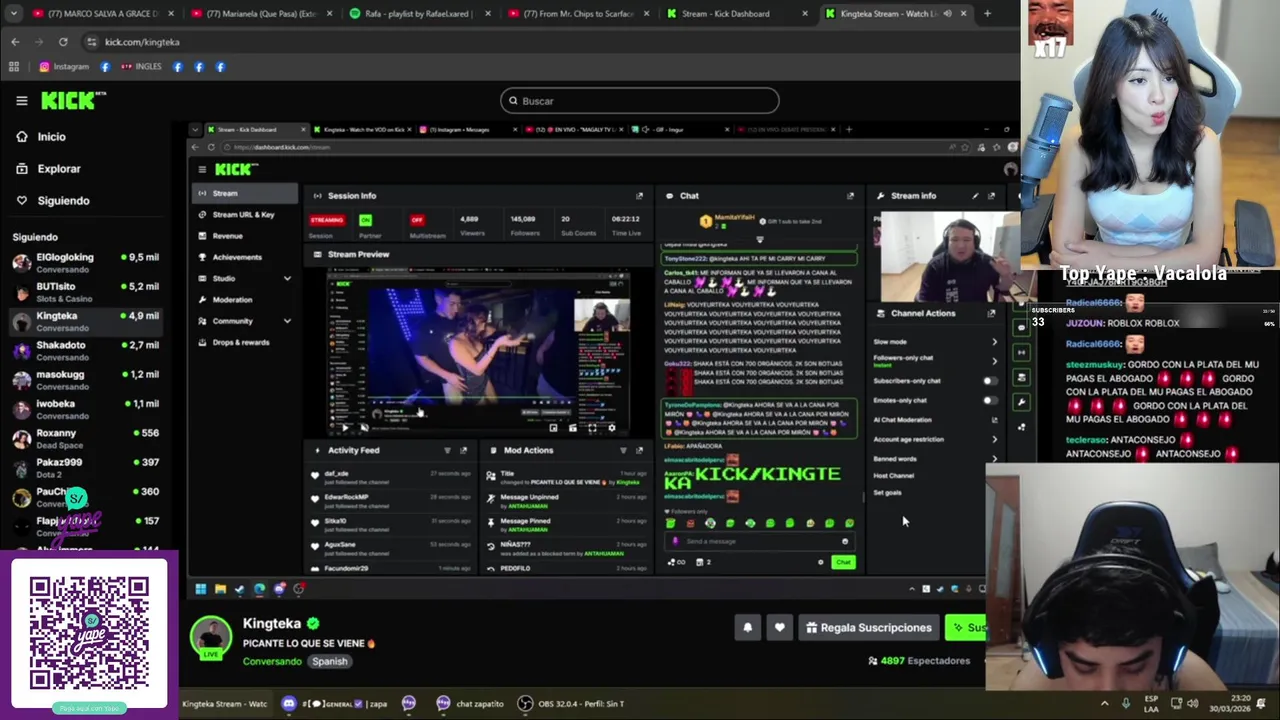1280x720 pixels.
Task: Click the Yape QR code image
Action: pyautogui.click(x=89, y=633)
